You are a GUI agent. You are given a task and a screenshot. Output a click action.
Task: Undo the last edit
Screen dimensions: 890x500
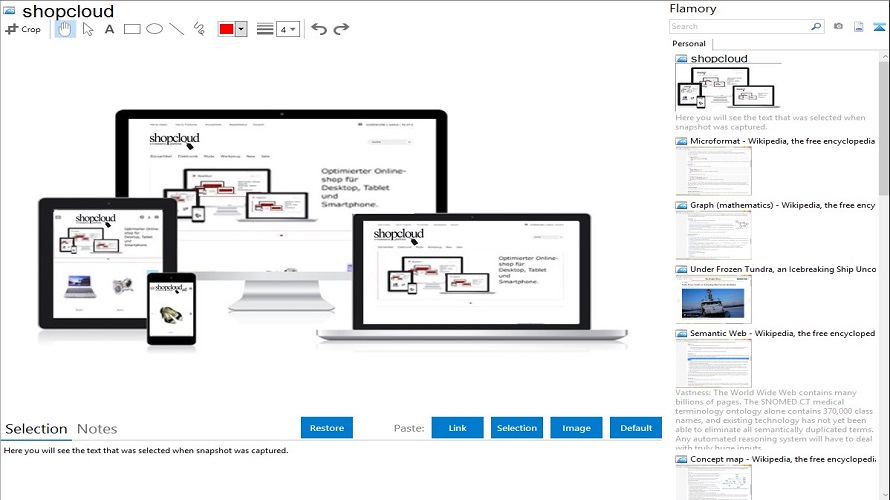tap(319, 29)
